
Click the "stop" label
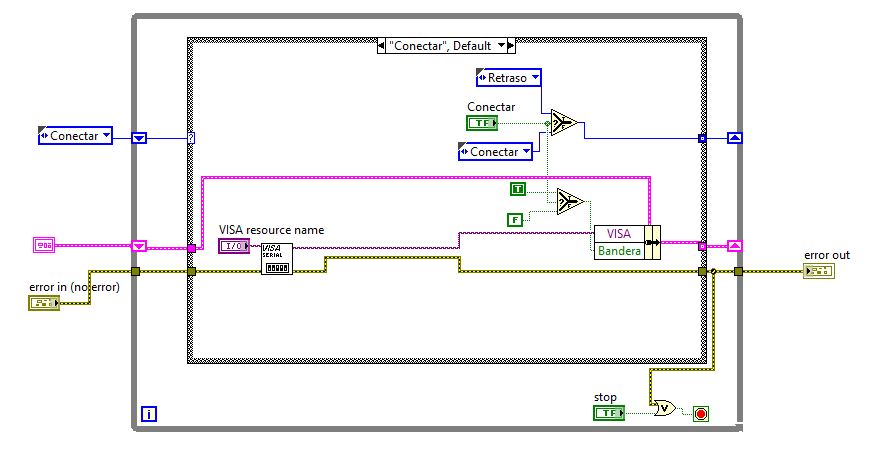click(605, 397)
